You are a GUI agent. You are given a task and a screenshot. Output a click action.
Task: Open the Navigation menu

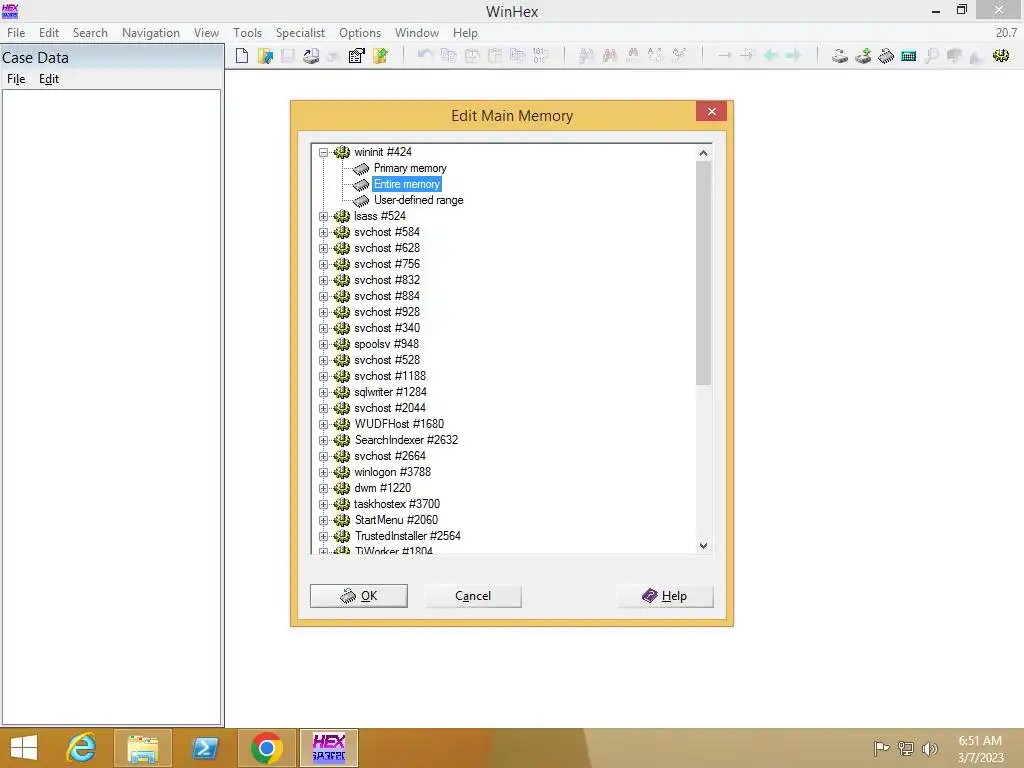pyautogui.click(x=151, y=33)
